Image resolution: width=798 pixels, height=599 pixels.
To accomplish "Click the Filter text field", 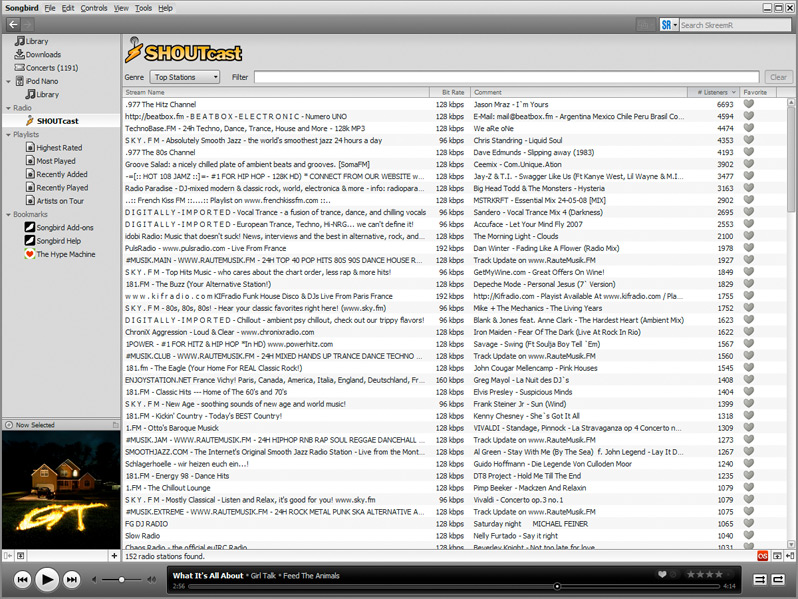I will (506, 77).
